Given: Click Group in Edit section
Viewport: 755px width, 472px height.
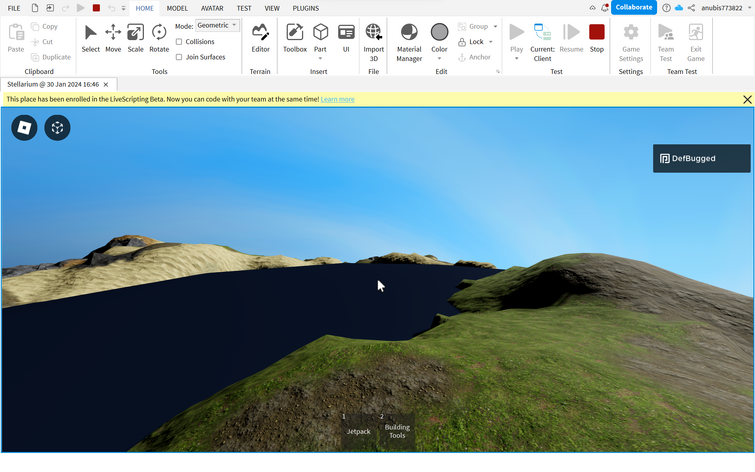Looking at the screenshot, I should [473, 26].
